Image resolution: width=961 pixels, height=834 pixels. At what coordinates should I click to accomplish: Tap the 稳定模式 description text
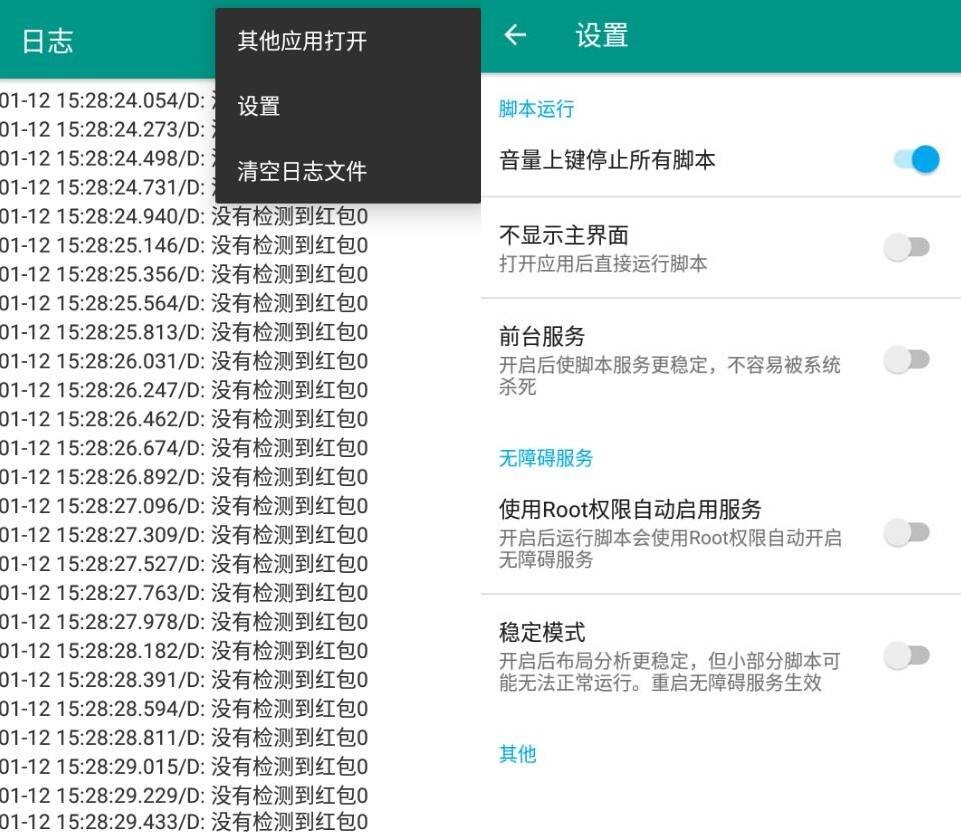(669, 673)
